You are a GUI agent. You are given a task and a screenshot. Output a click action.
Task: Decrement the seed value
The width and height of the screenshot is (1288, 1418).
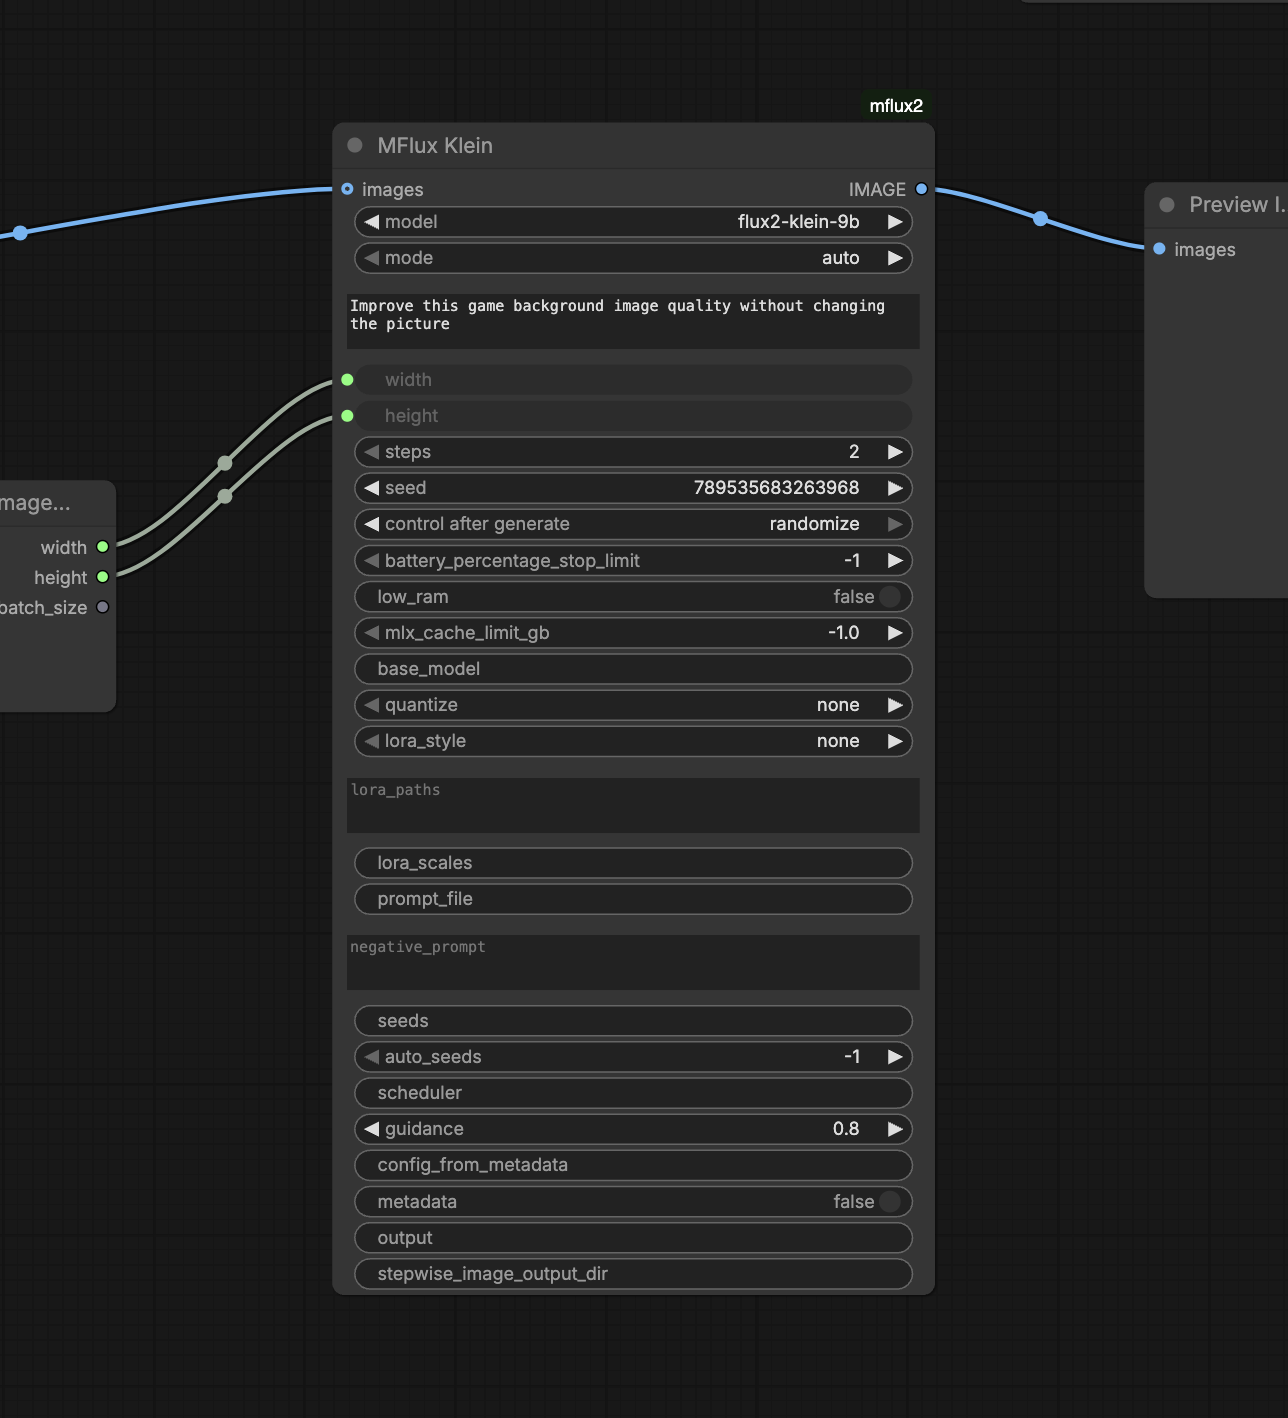pos(372,488)
